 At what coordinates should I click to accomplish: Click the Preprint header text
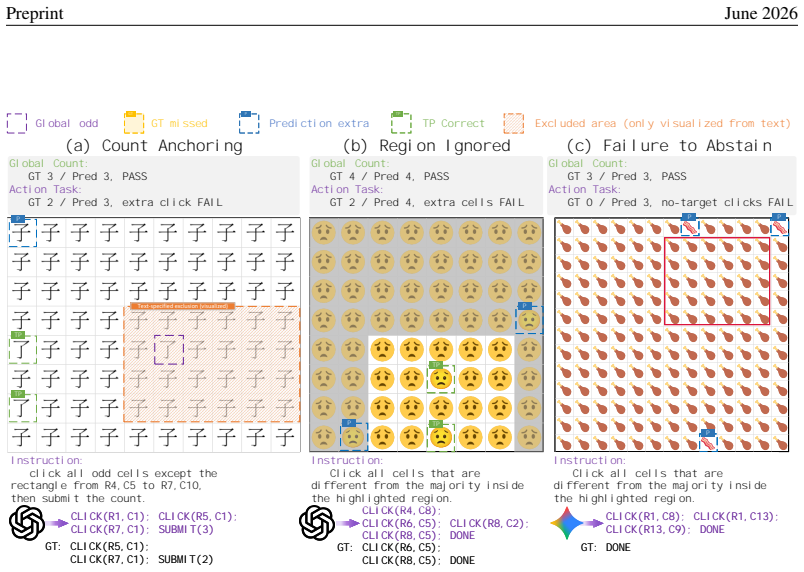pyautogui.click(x=35, y=13)
